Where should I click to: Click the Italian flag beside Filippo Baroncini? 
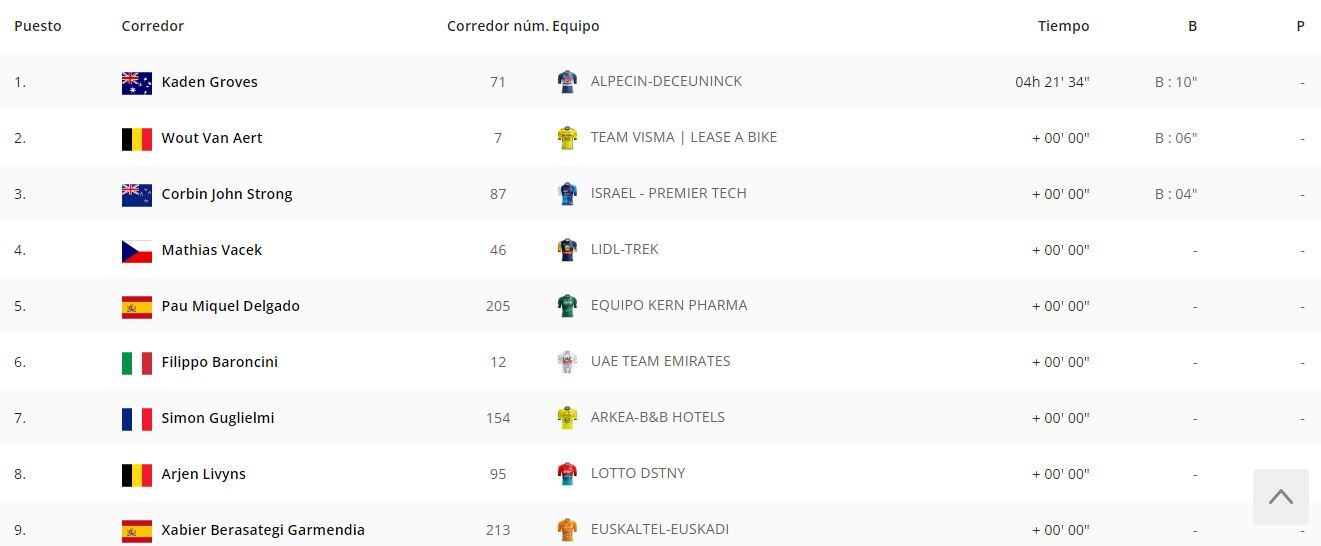pos(136,363)
